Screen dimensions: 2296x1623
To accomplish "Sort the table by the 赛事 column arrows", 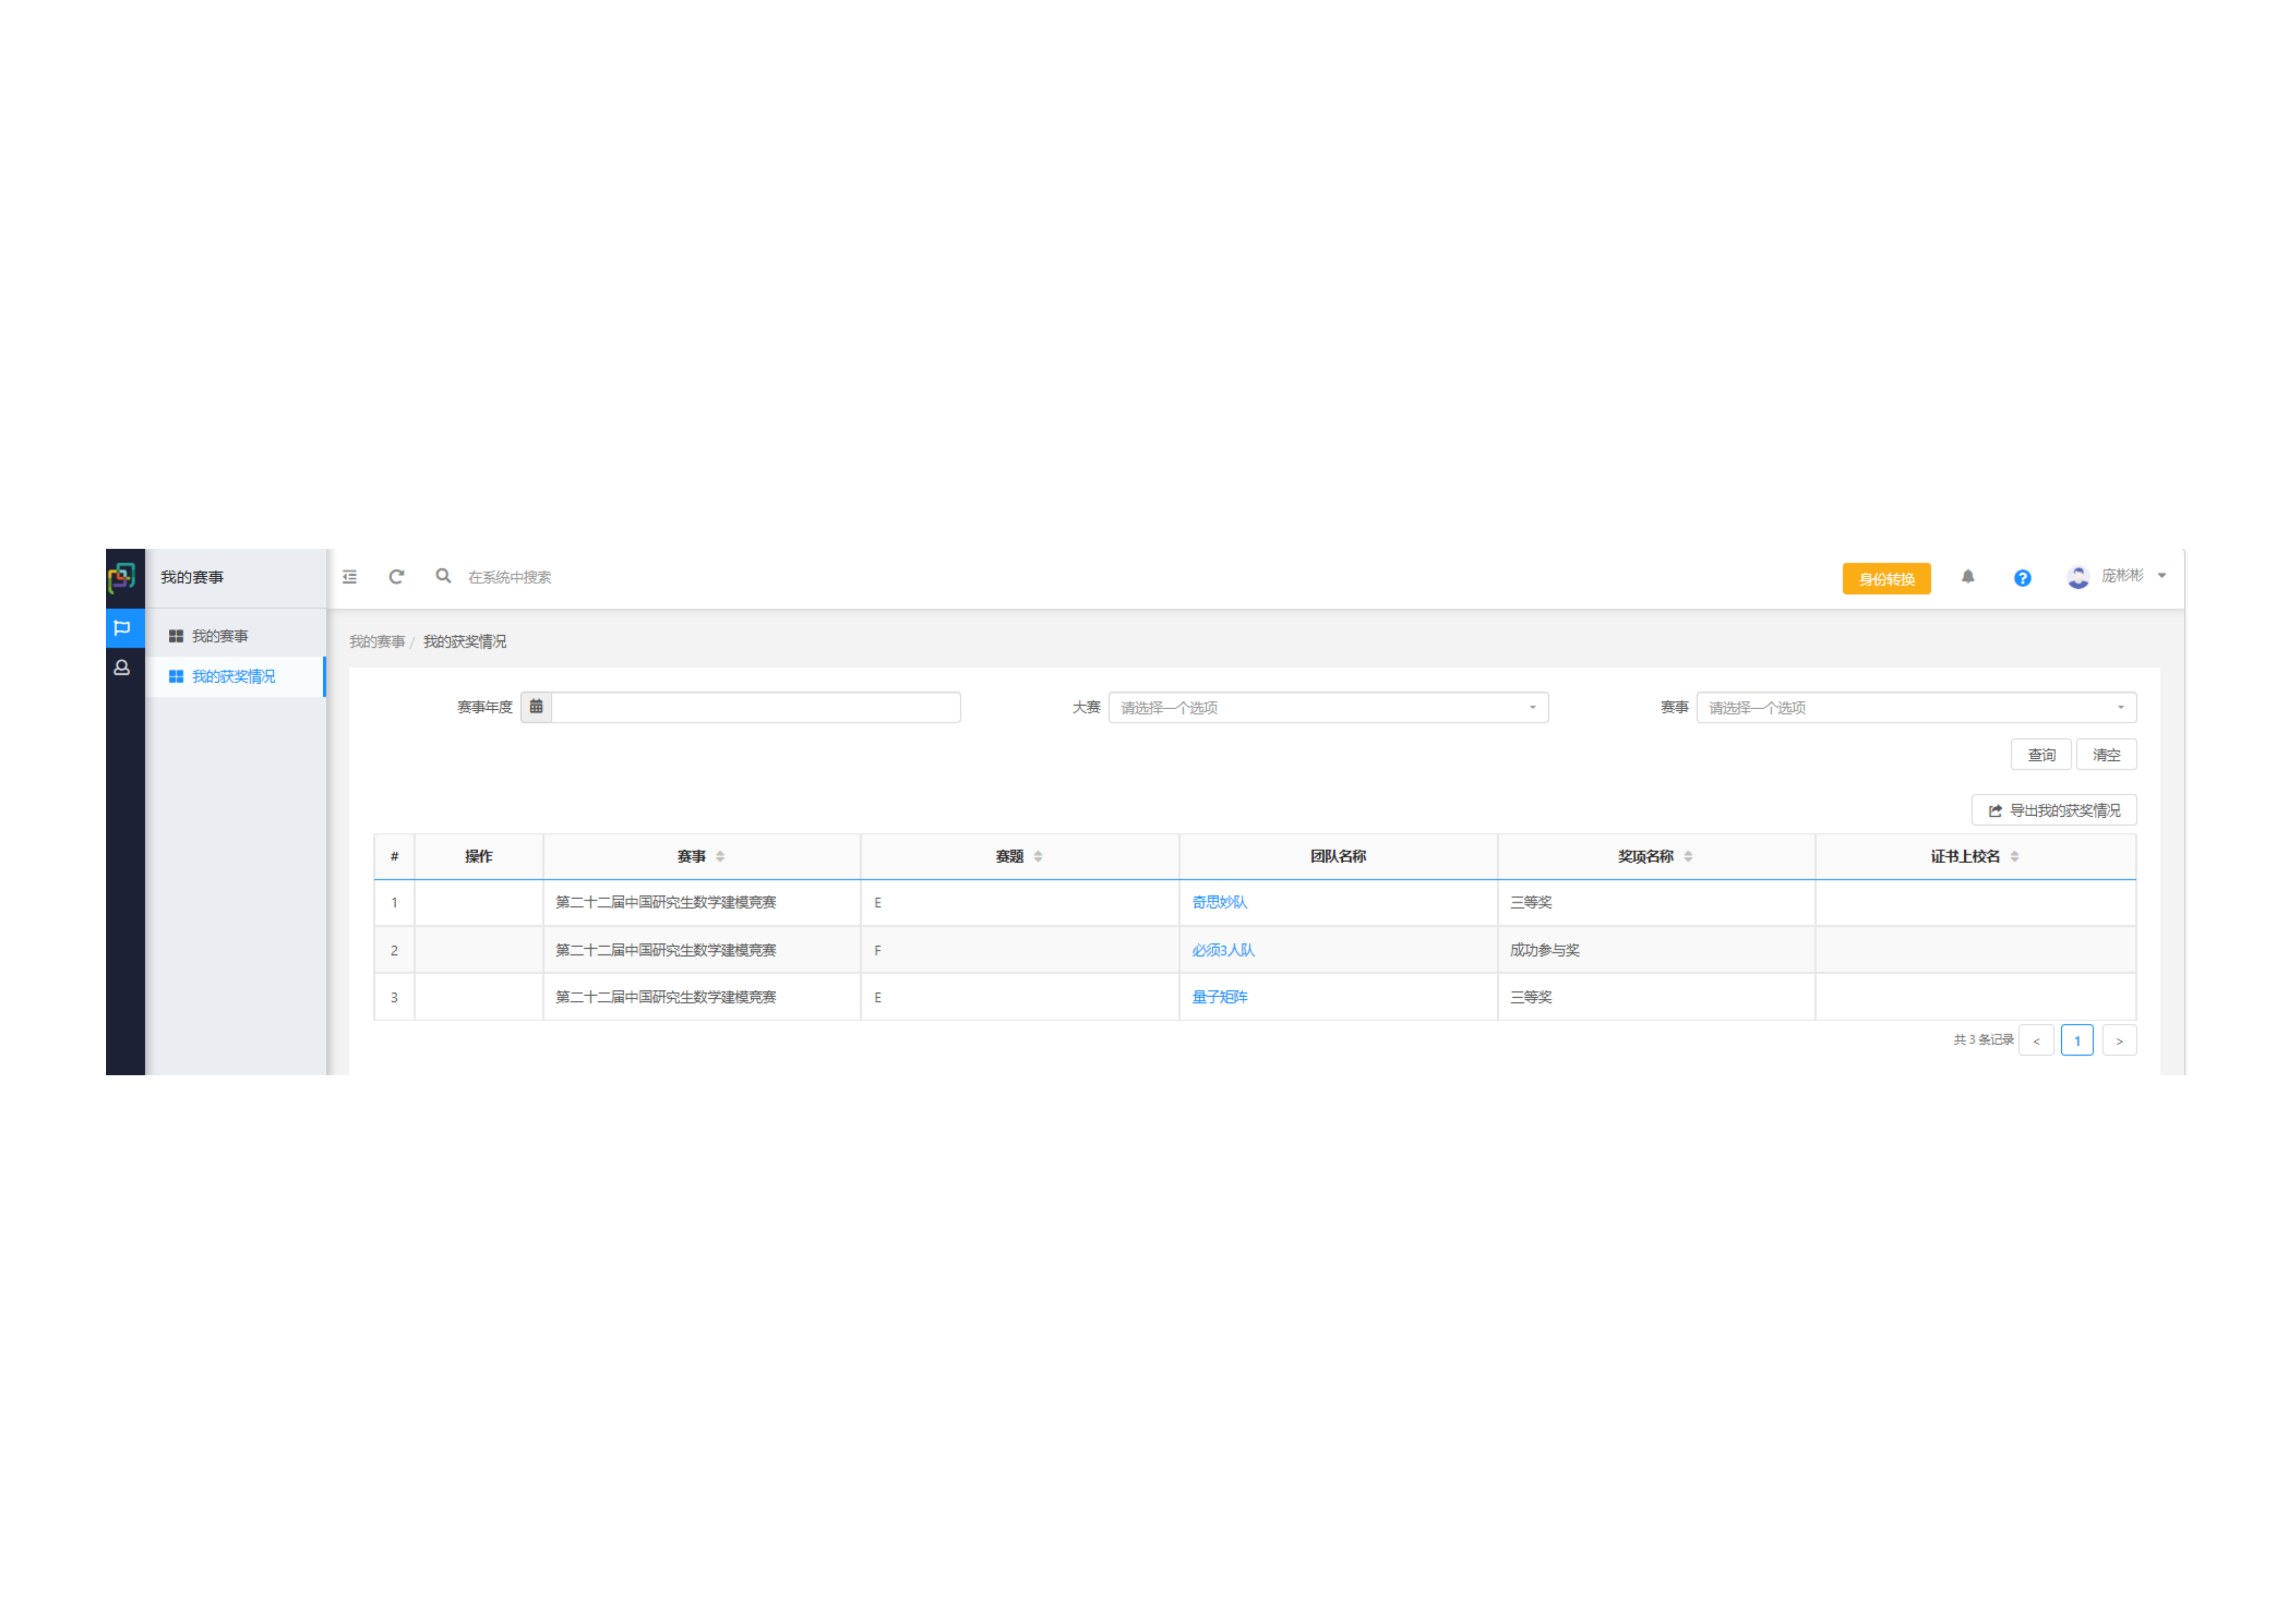I will [x=720, y=857].
